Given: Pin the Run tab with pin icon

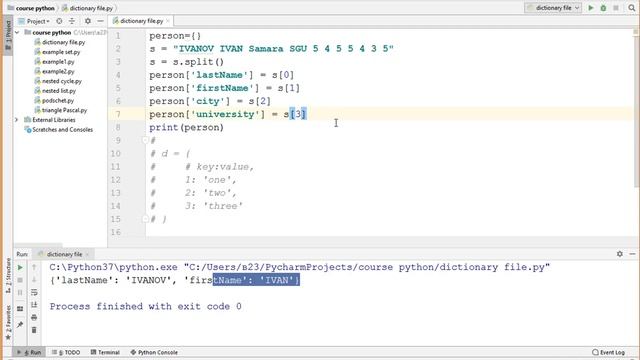Looking at the screenshot, I should point(20,324).
